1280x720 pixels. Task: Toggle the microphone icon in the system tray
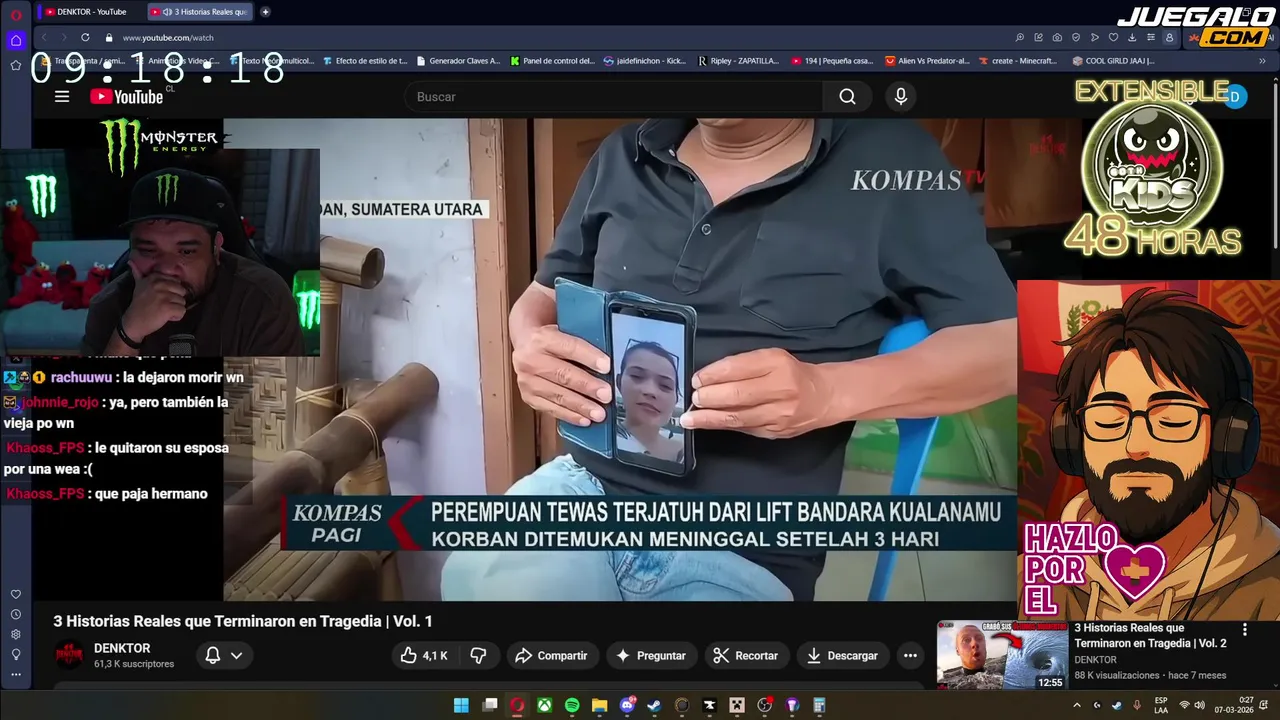tap(1137, 705)
